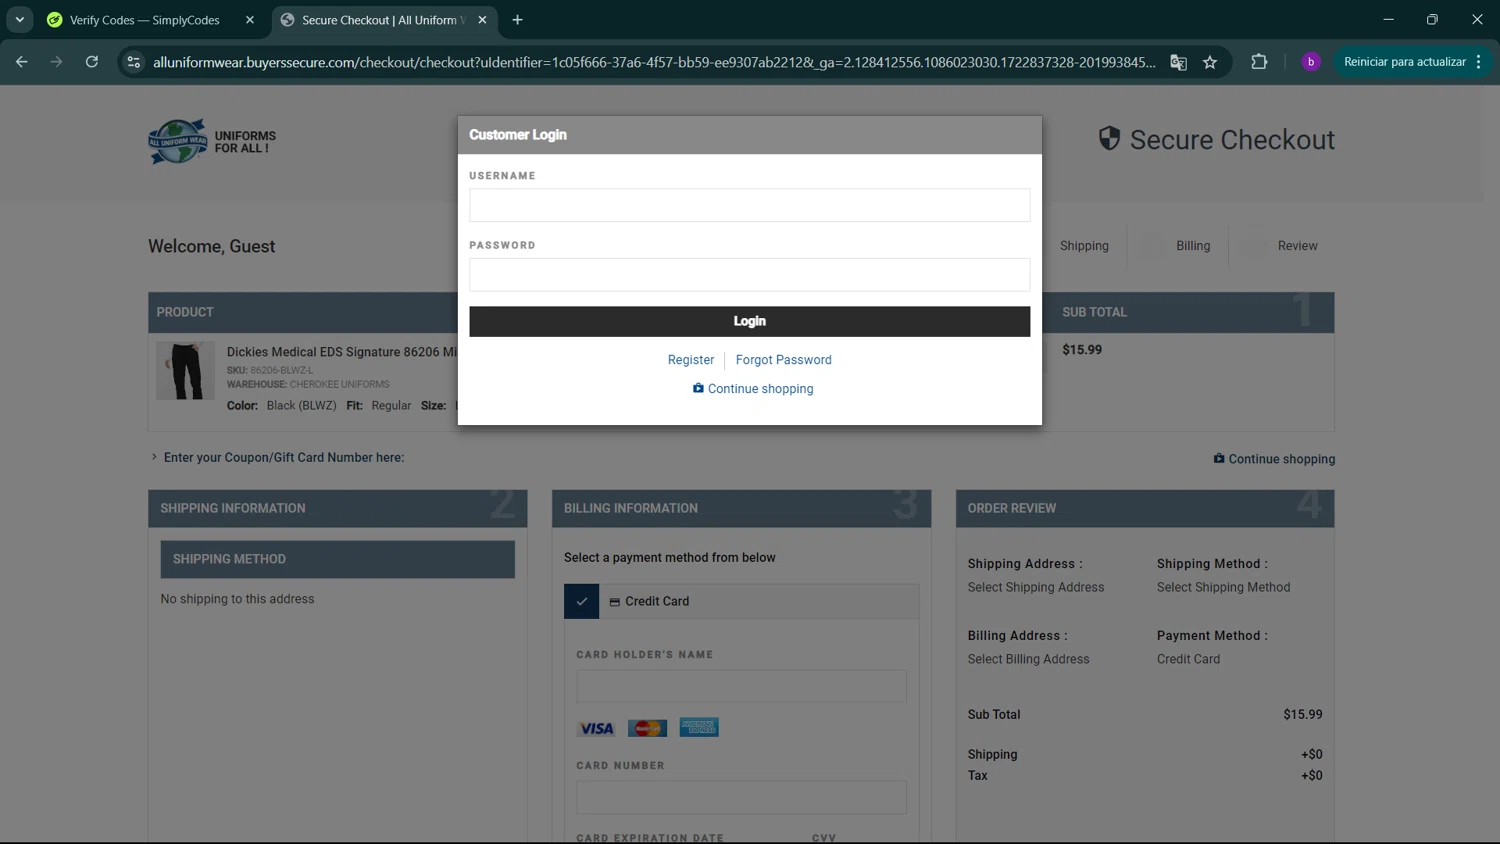Click the 'Welcome, Guest' heading
The height and width of the screenshot is (844, 1500).
[211, 246]
